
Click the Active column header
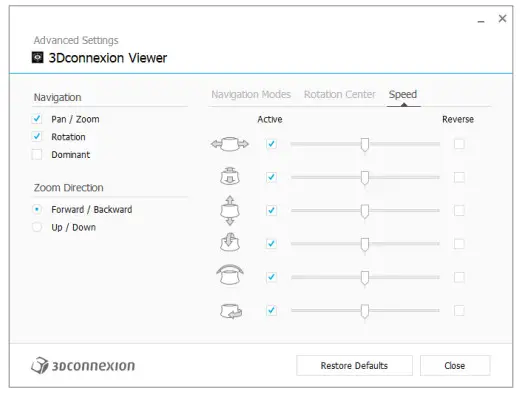[x=270, y=119]
